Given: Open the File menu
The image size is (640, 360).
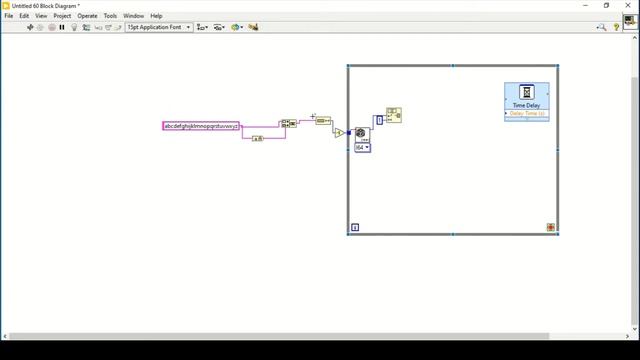Looking at the screenshot, I should (x=9, y=16).
